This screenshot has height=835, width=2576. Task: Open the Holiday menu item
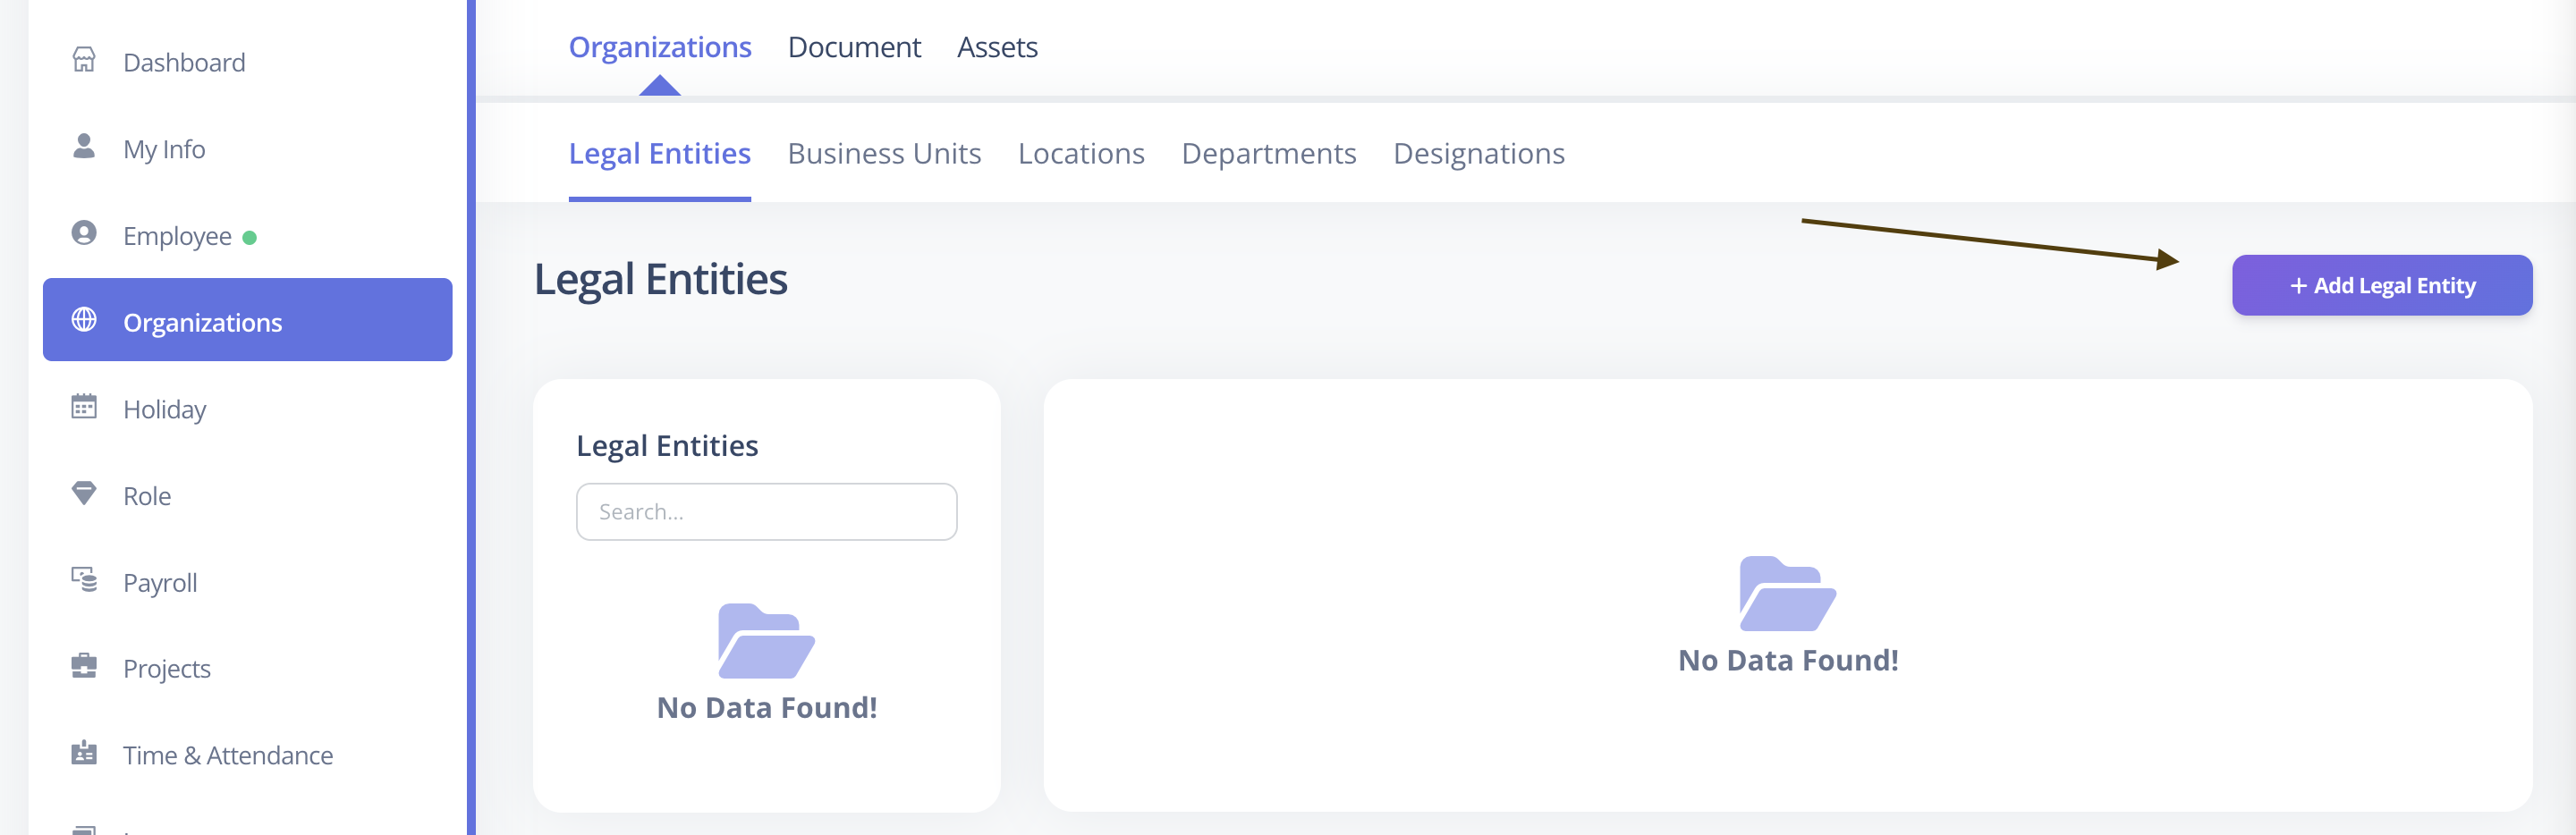coord(247,409)
